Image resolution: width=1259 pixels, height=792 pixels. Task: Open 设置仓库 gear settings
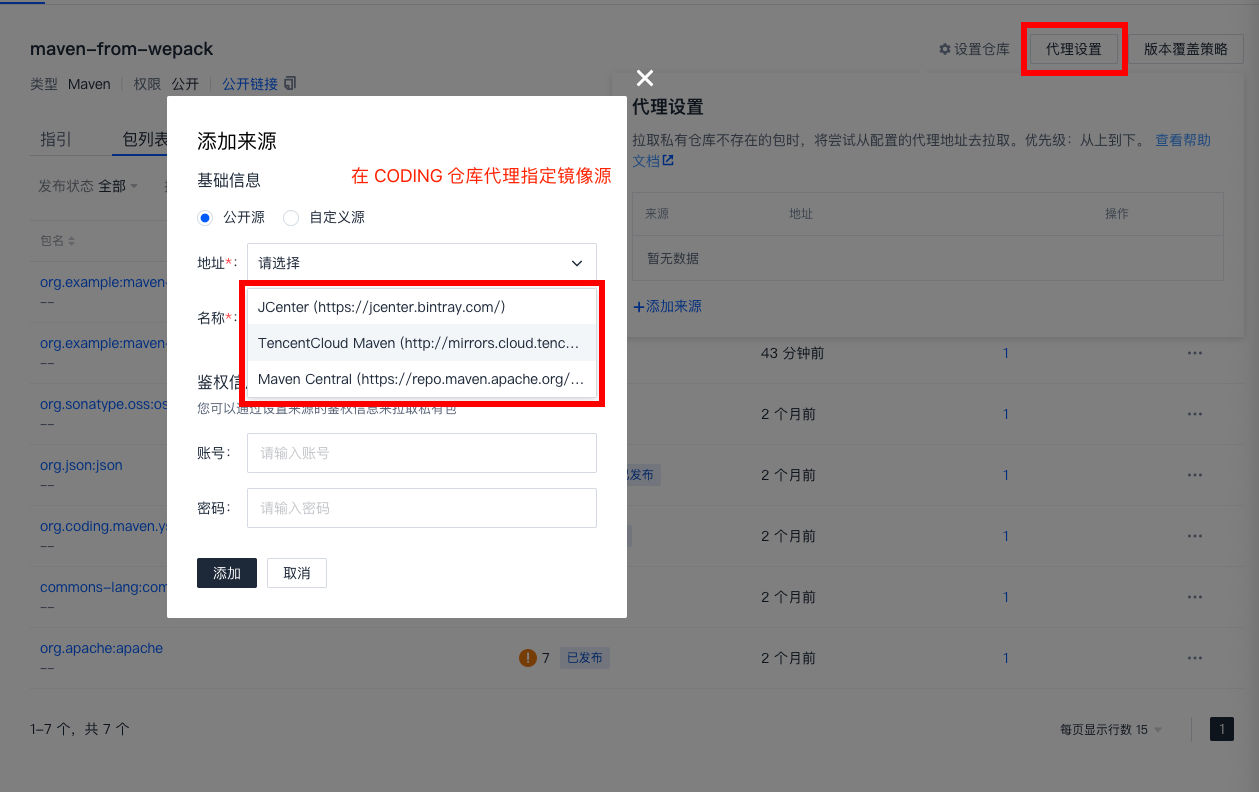coord(974,49)
